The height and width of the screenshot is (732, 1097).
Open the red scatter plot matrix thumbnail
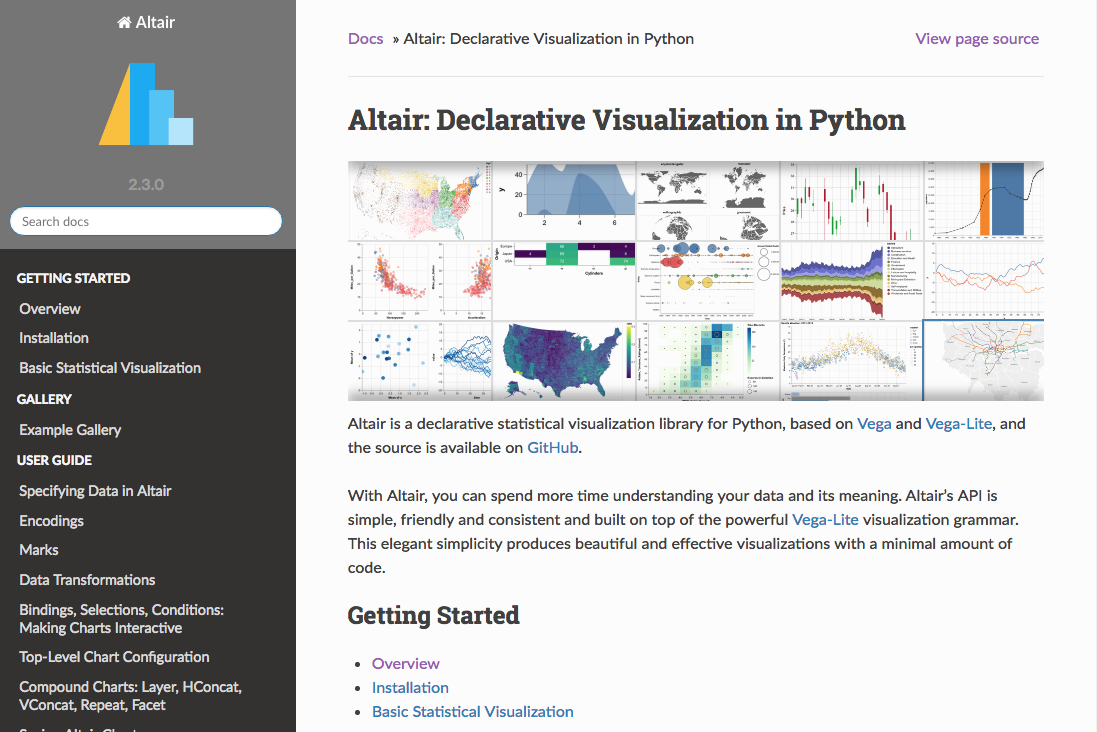click(420, 281)
